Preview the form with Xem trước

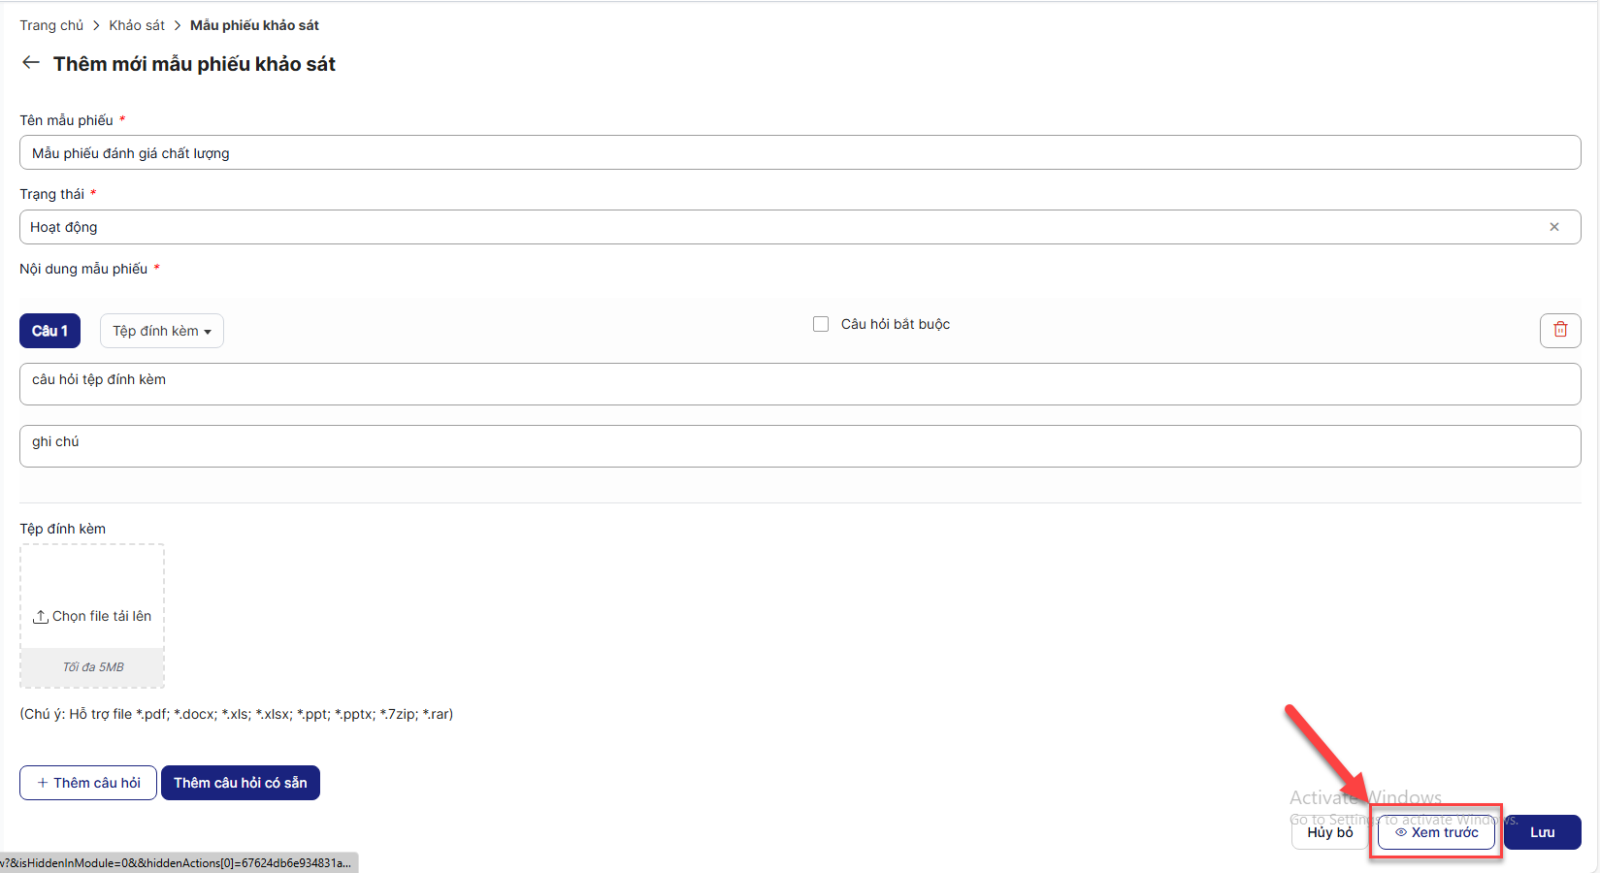point(1436,832)
